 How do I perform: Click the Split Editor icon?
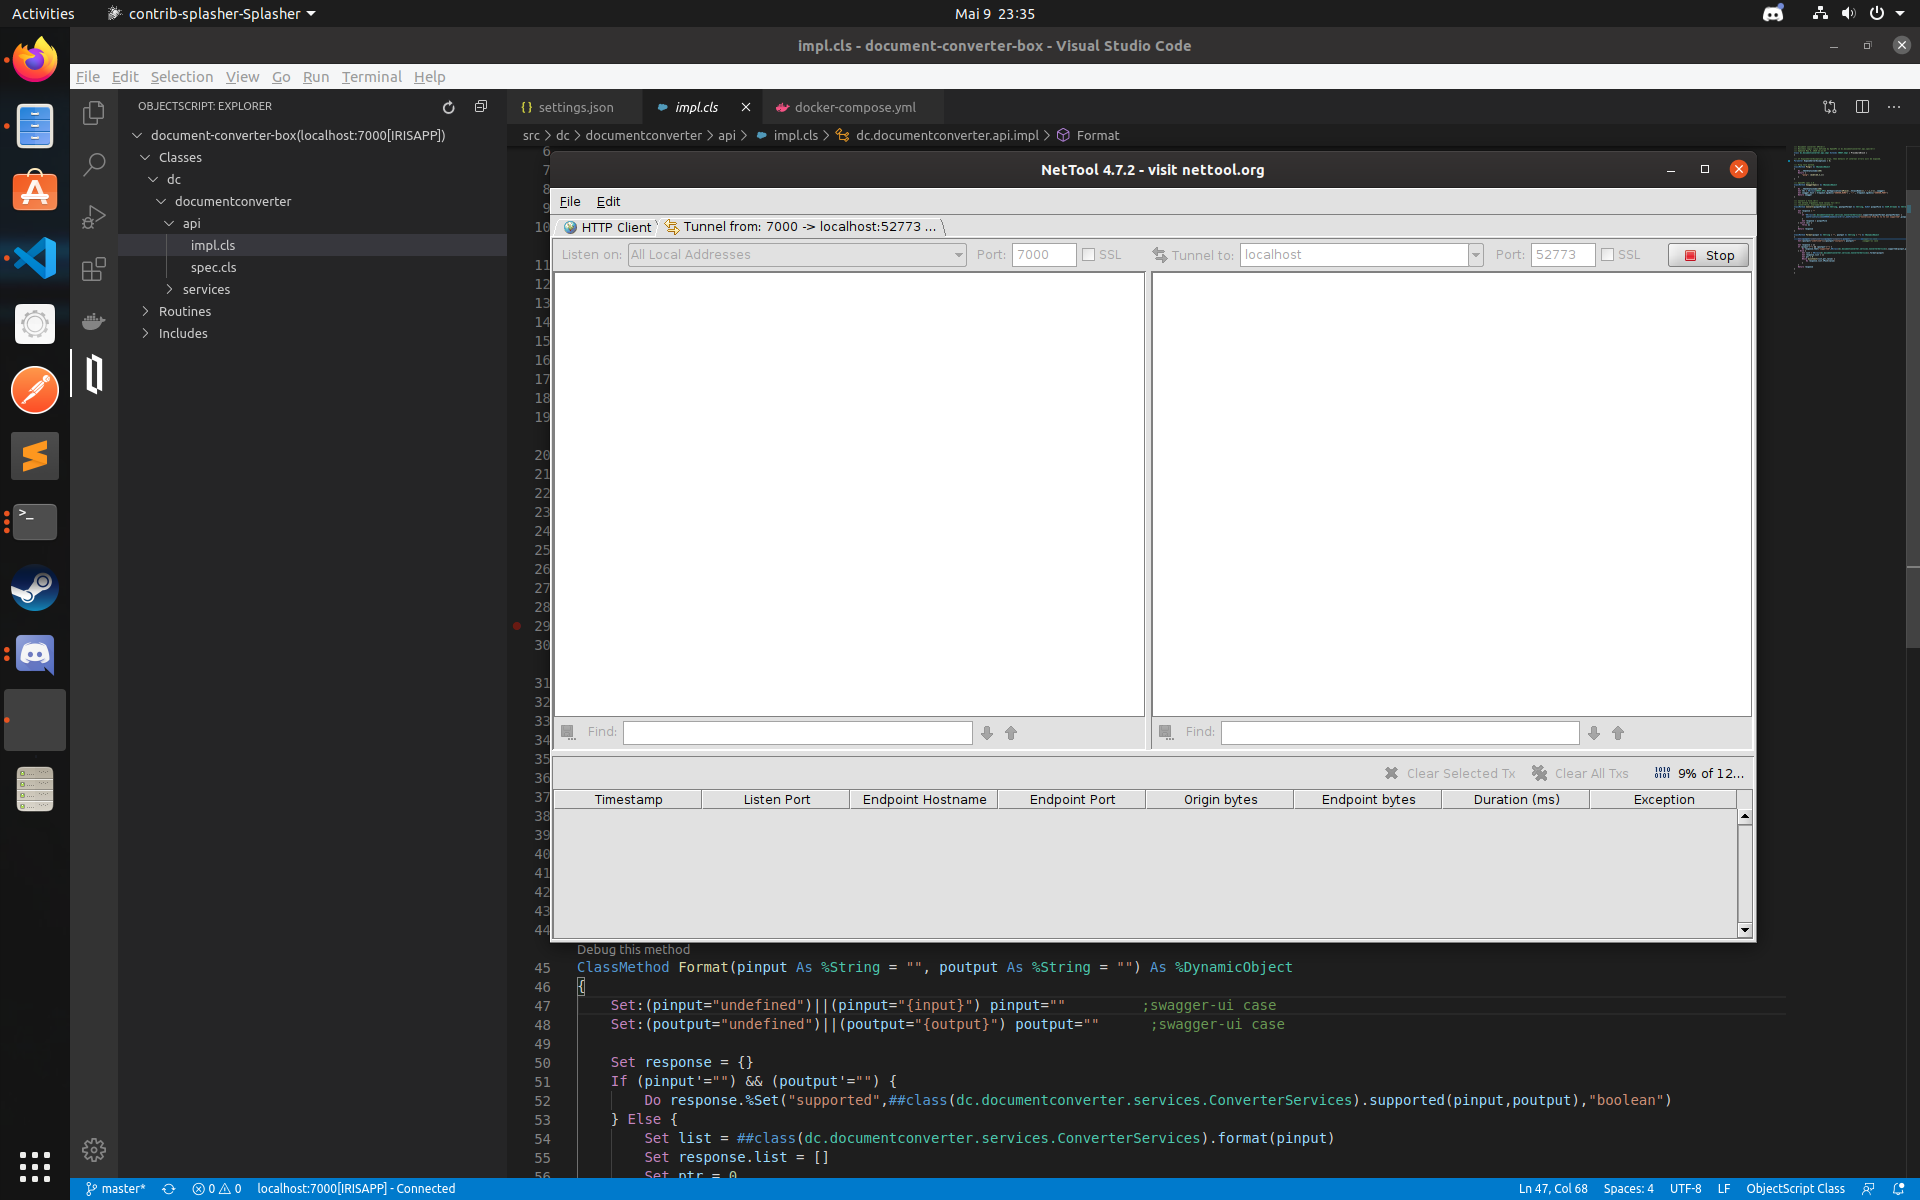(1862, 107)
